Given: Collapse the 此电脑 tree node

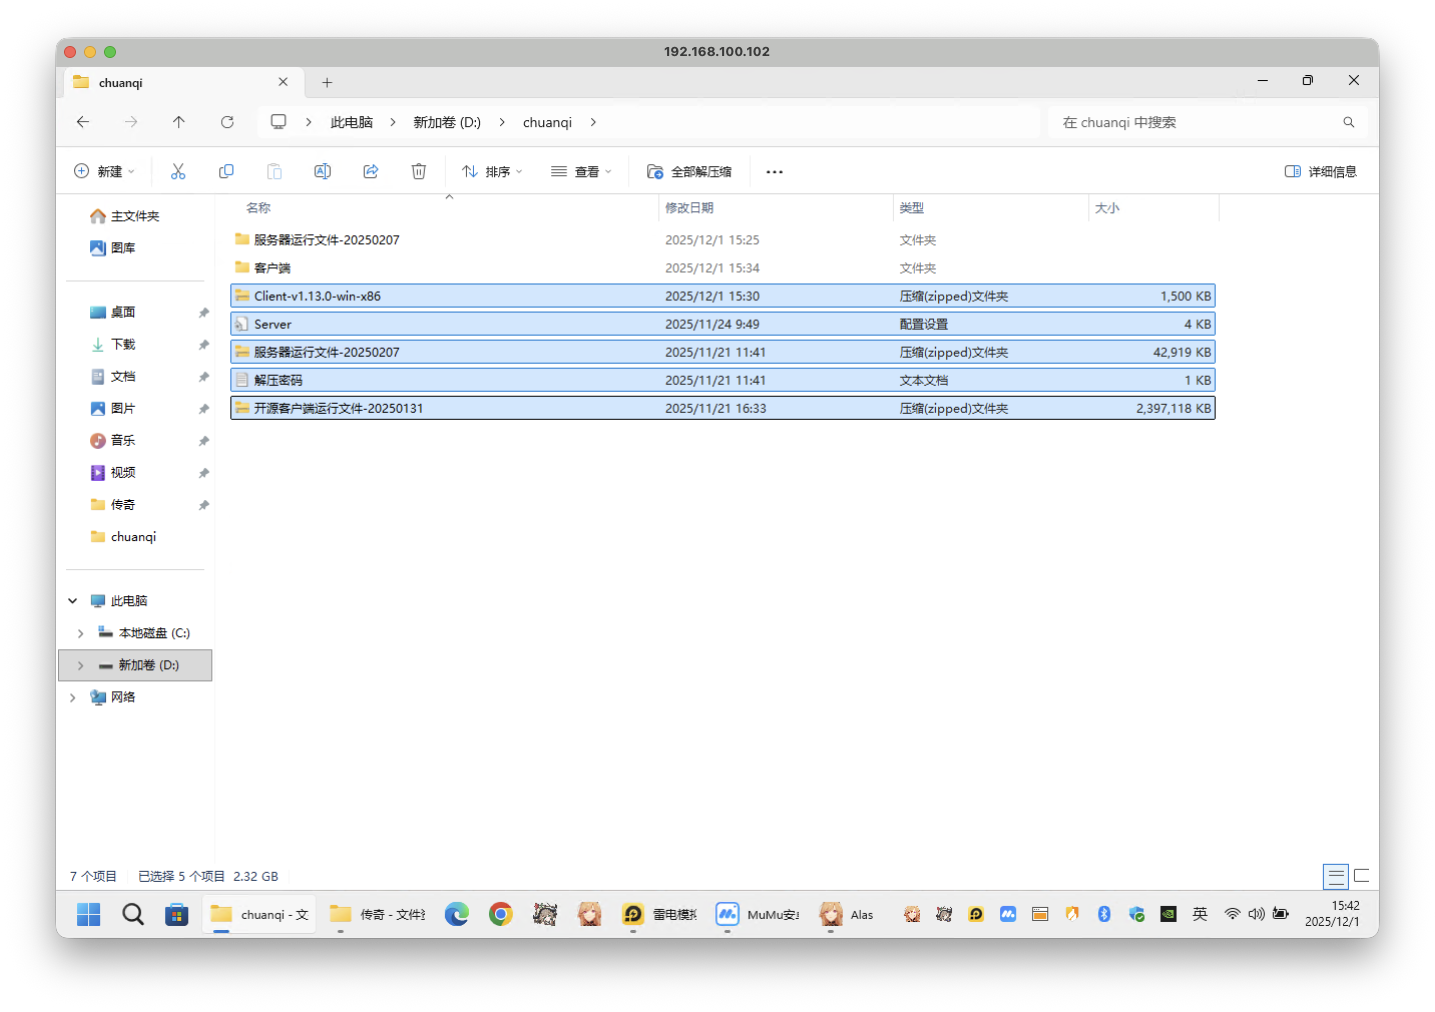Looking at the screenshot, I should [x=72, y=601].
